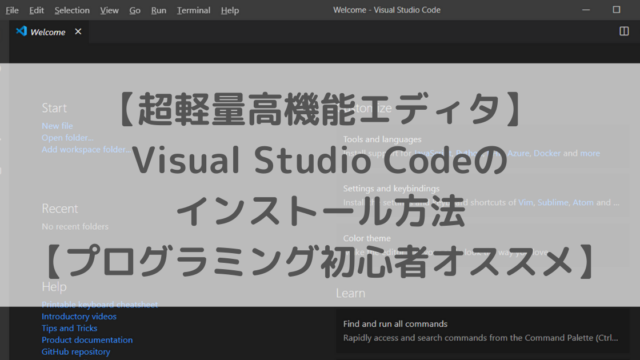
Task: Click the Vim keybindings link
Action: [x=526, y=202]
